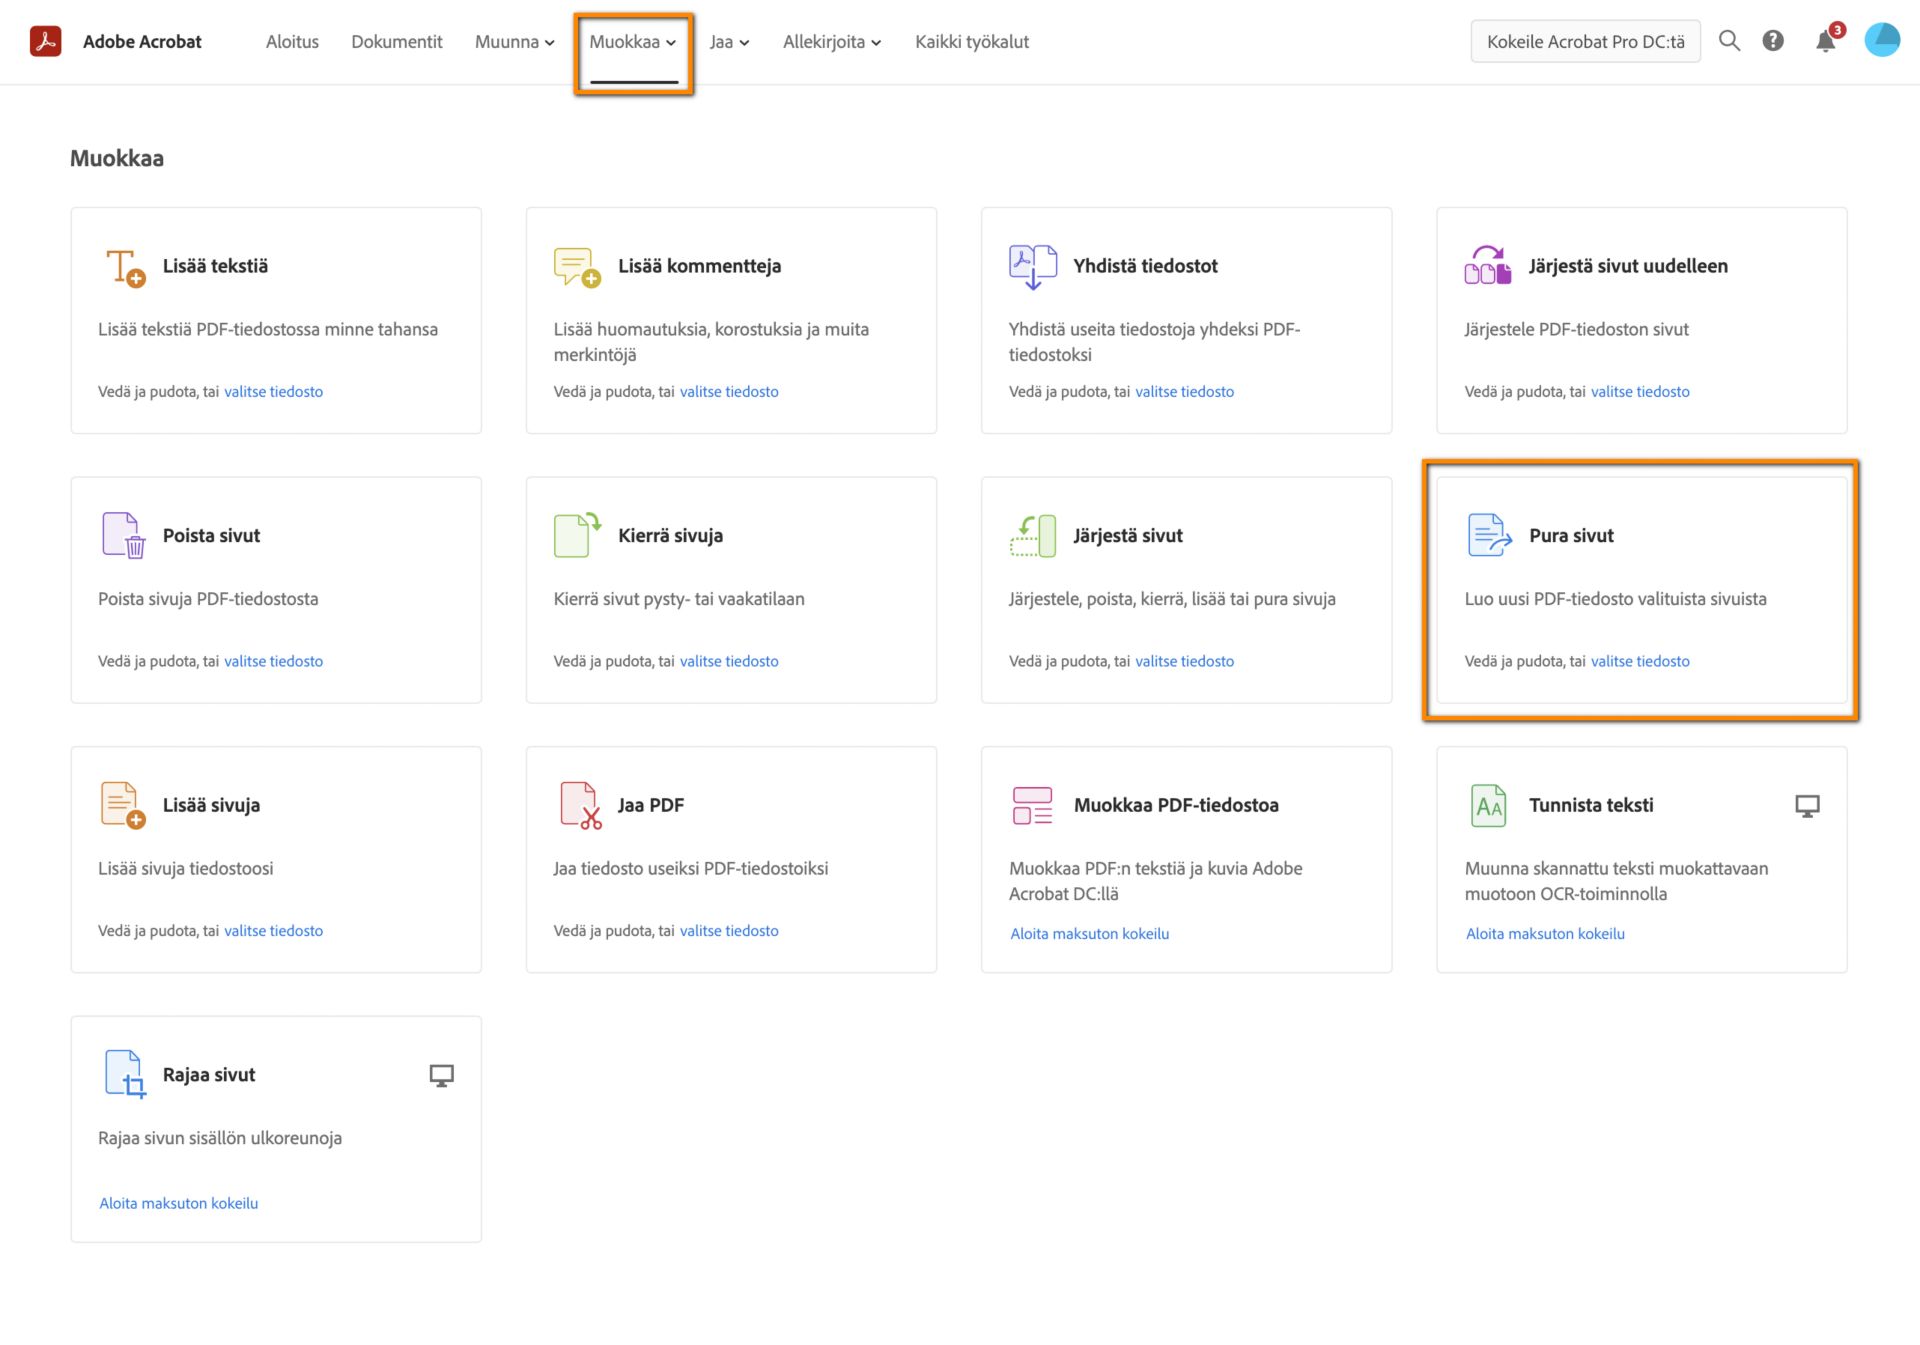Image resolution: width=1920 pixels, height=1345 pixels.
Task: Open the user profile avatar
Action: (x=1882, y=39)
